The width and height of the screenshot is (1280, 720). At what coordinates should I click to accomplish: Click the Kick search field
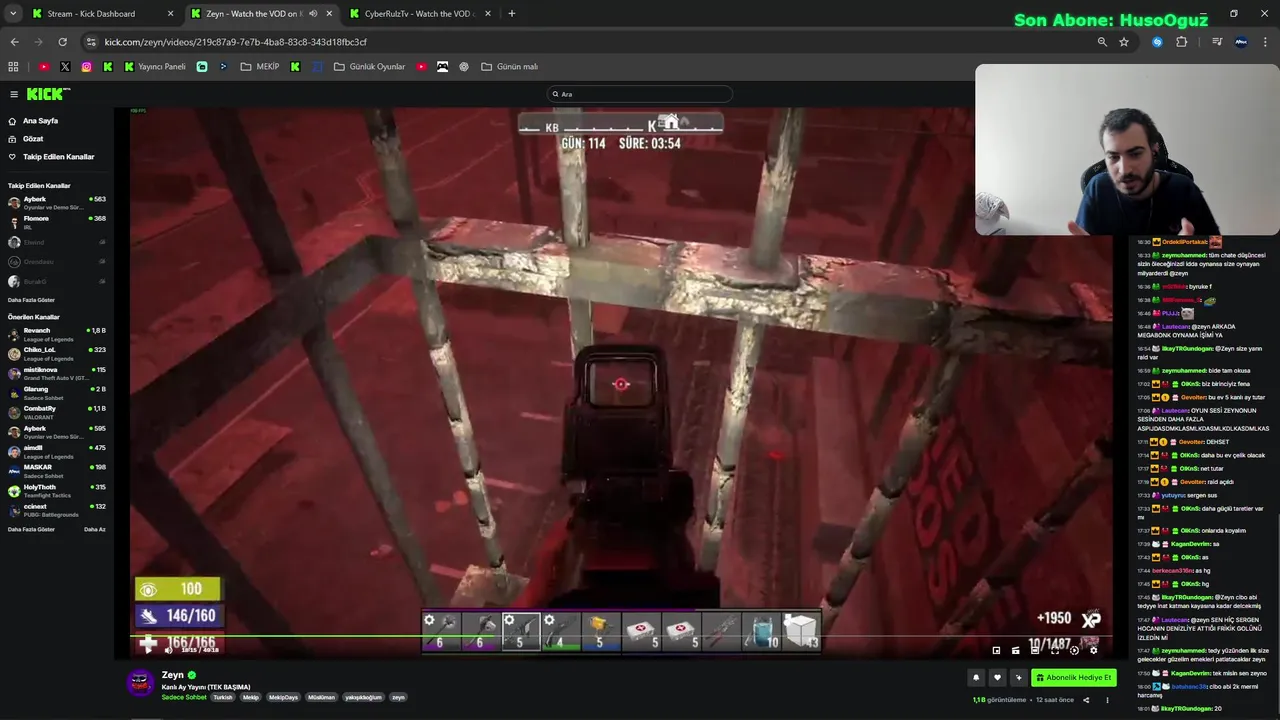pyautogui.click(x=640, y=94)
